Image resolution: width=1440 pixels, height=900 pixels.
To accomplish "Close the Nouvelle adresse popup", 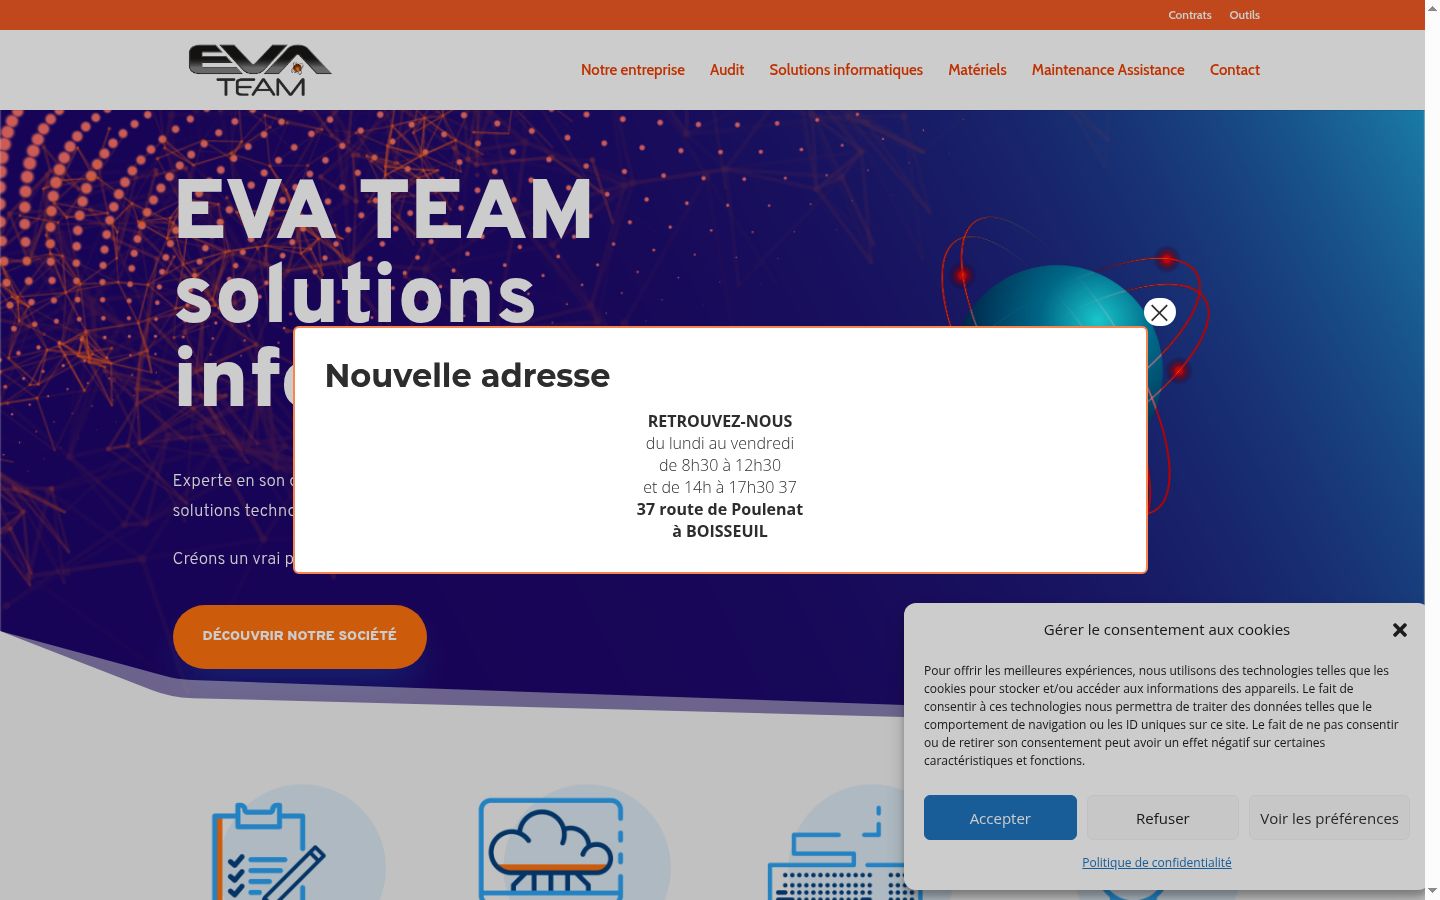I will pos(1160,313).
